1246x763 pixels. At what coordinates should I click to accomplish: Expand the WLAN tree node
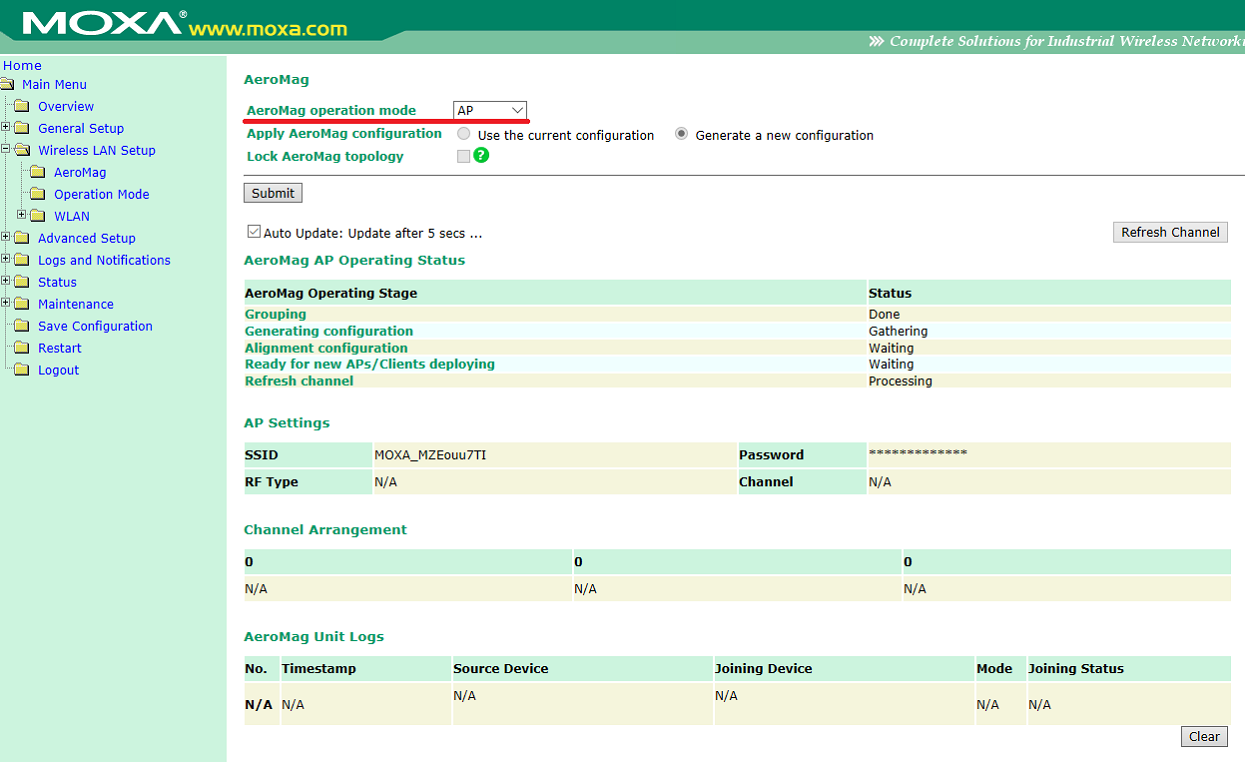[x=22, y=215]
